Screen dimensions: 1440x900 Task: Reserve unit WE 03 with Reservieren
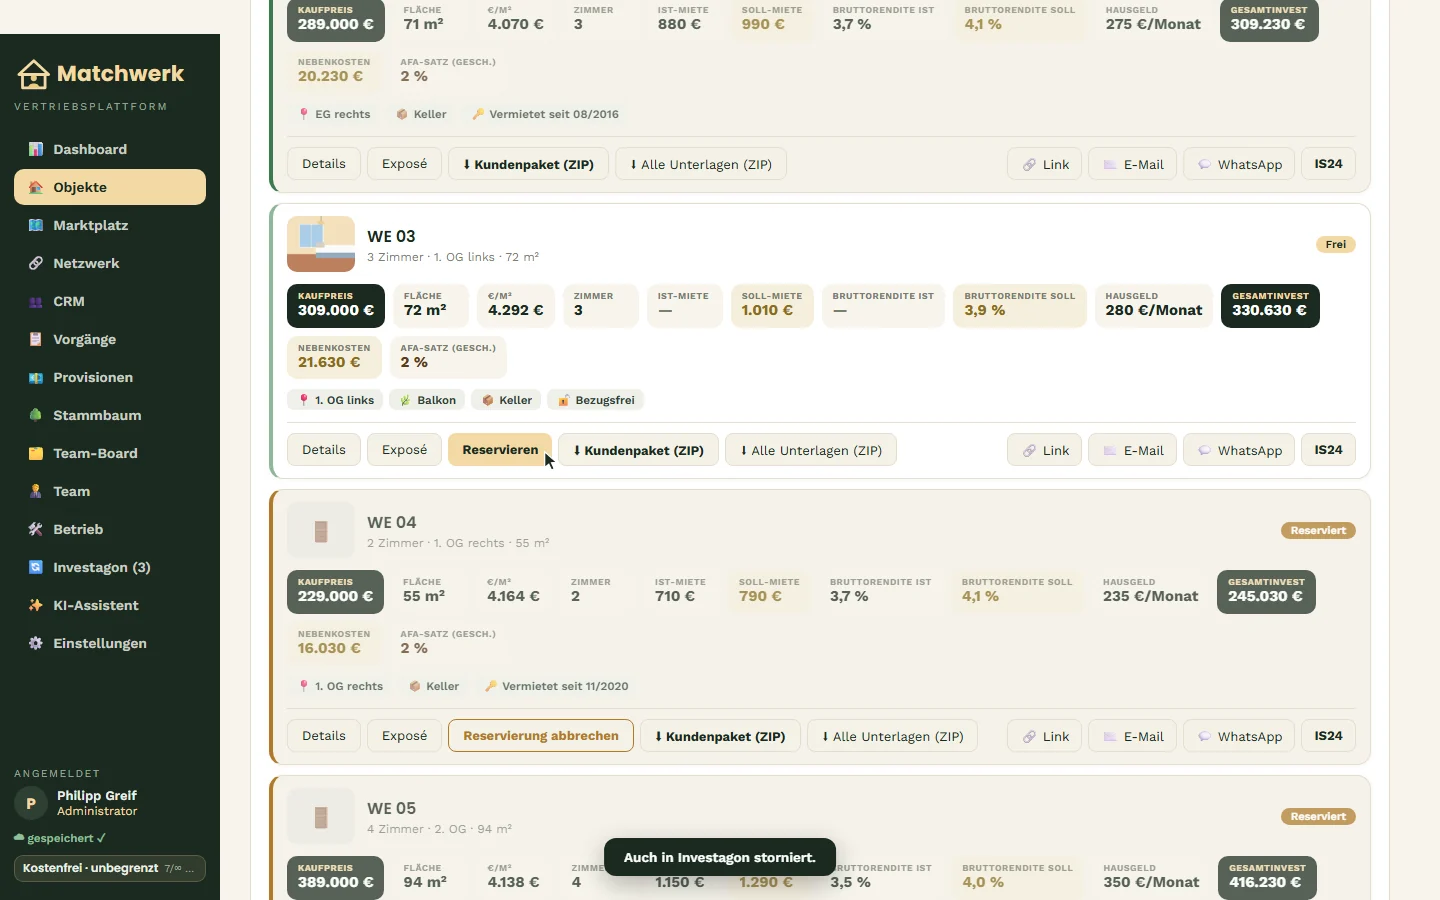[500, 450]
